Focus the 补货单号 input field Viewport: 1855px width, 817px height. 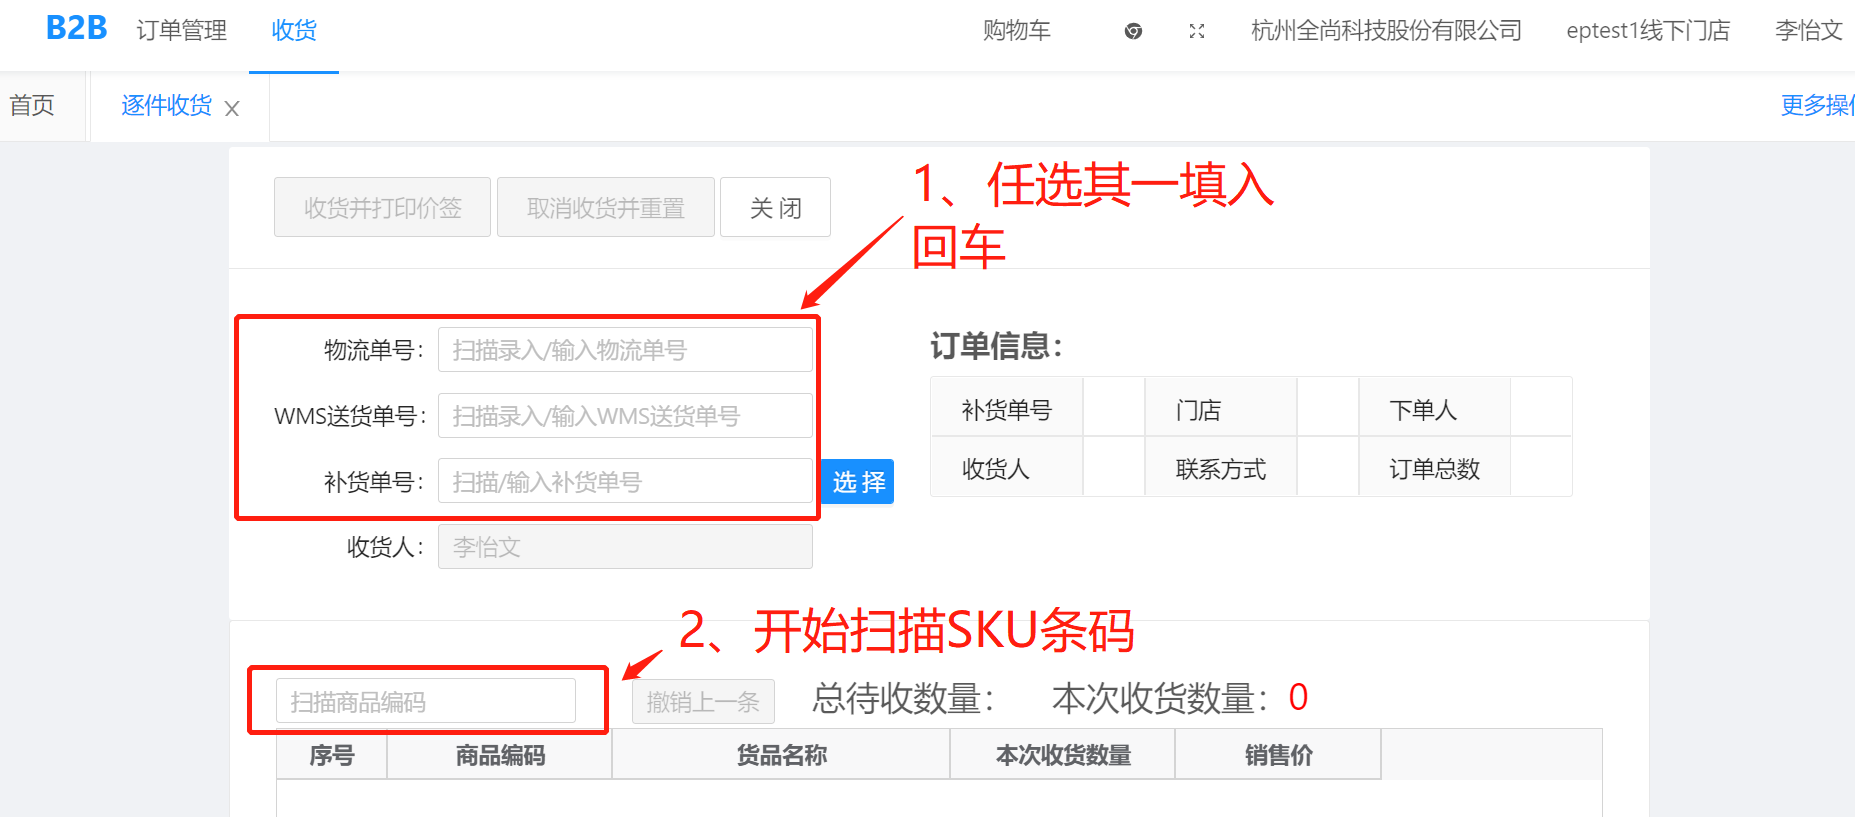[625, 481]
